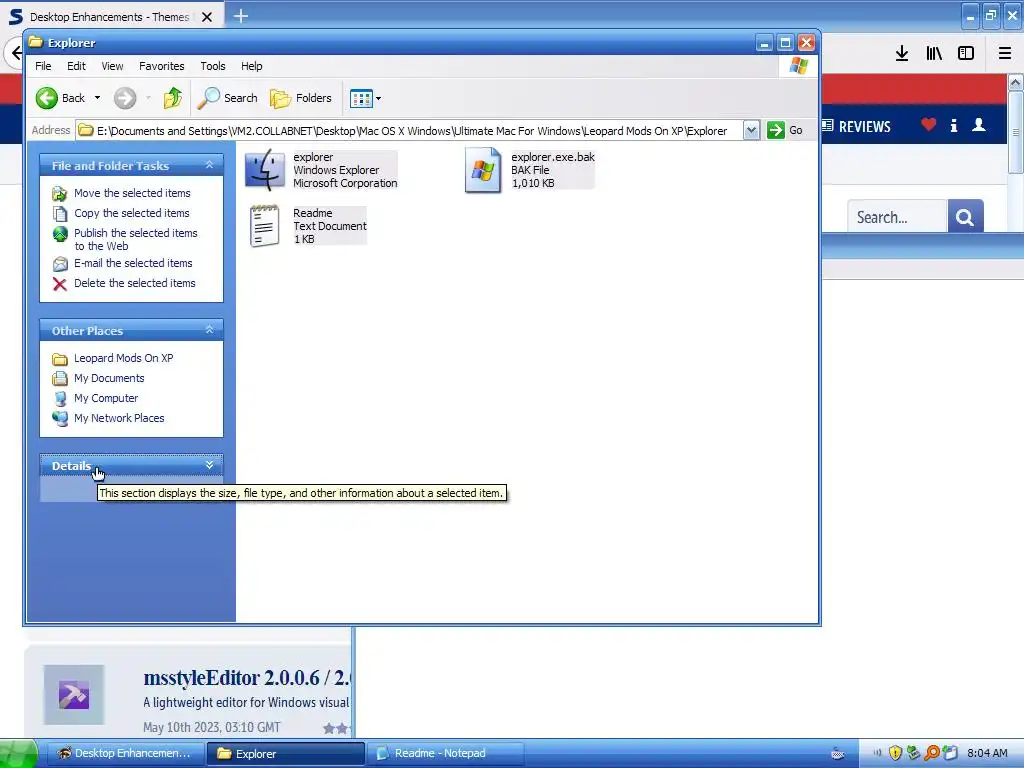
Task: Click the greyed Forward arrow button
Action: click(125, 98)
